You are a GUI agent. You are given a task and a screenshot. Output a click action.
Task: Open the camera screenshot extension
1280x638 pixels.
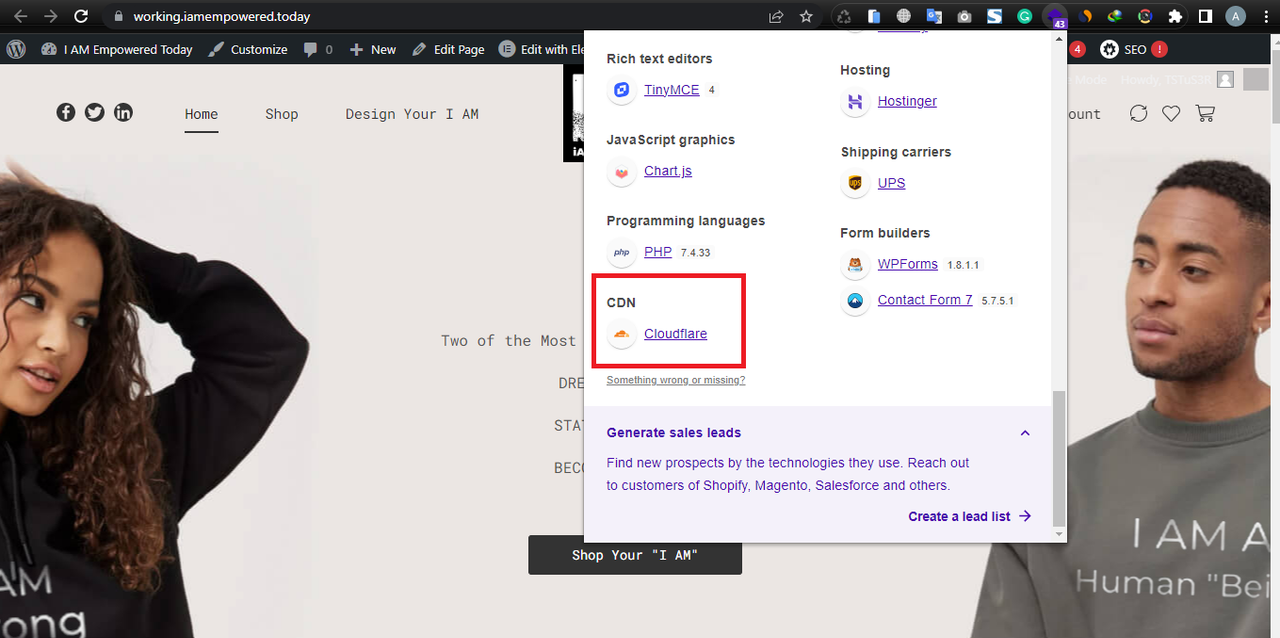pyautogui.click(x=964, y=16)
